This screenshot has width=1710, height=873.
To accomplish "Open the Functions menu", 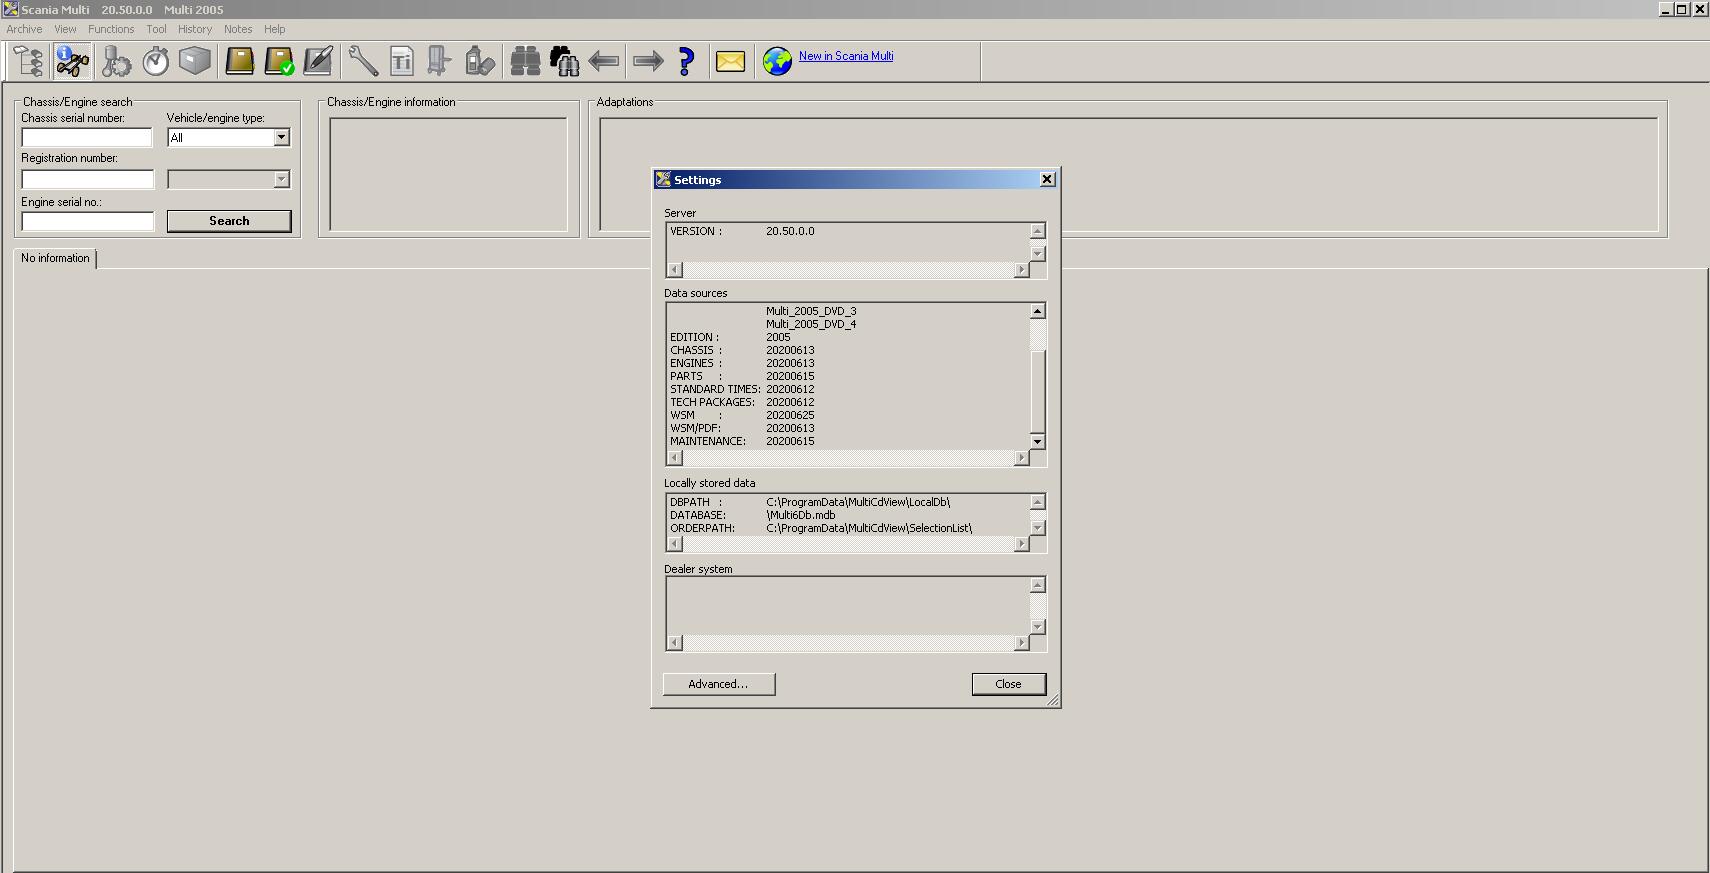I will [x=111, y=29].
